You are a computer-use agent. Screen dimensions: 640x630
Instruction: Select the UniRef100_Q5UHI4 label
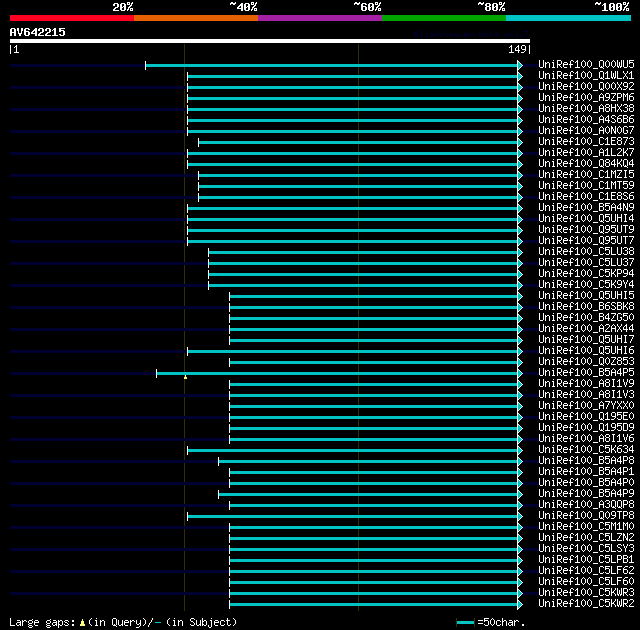586,219
